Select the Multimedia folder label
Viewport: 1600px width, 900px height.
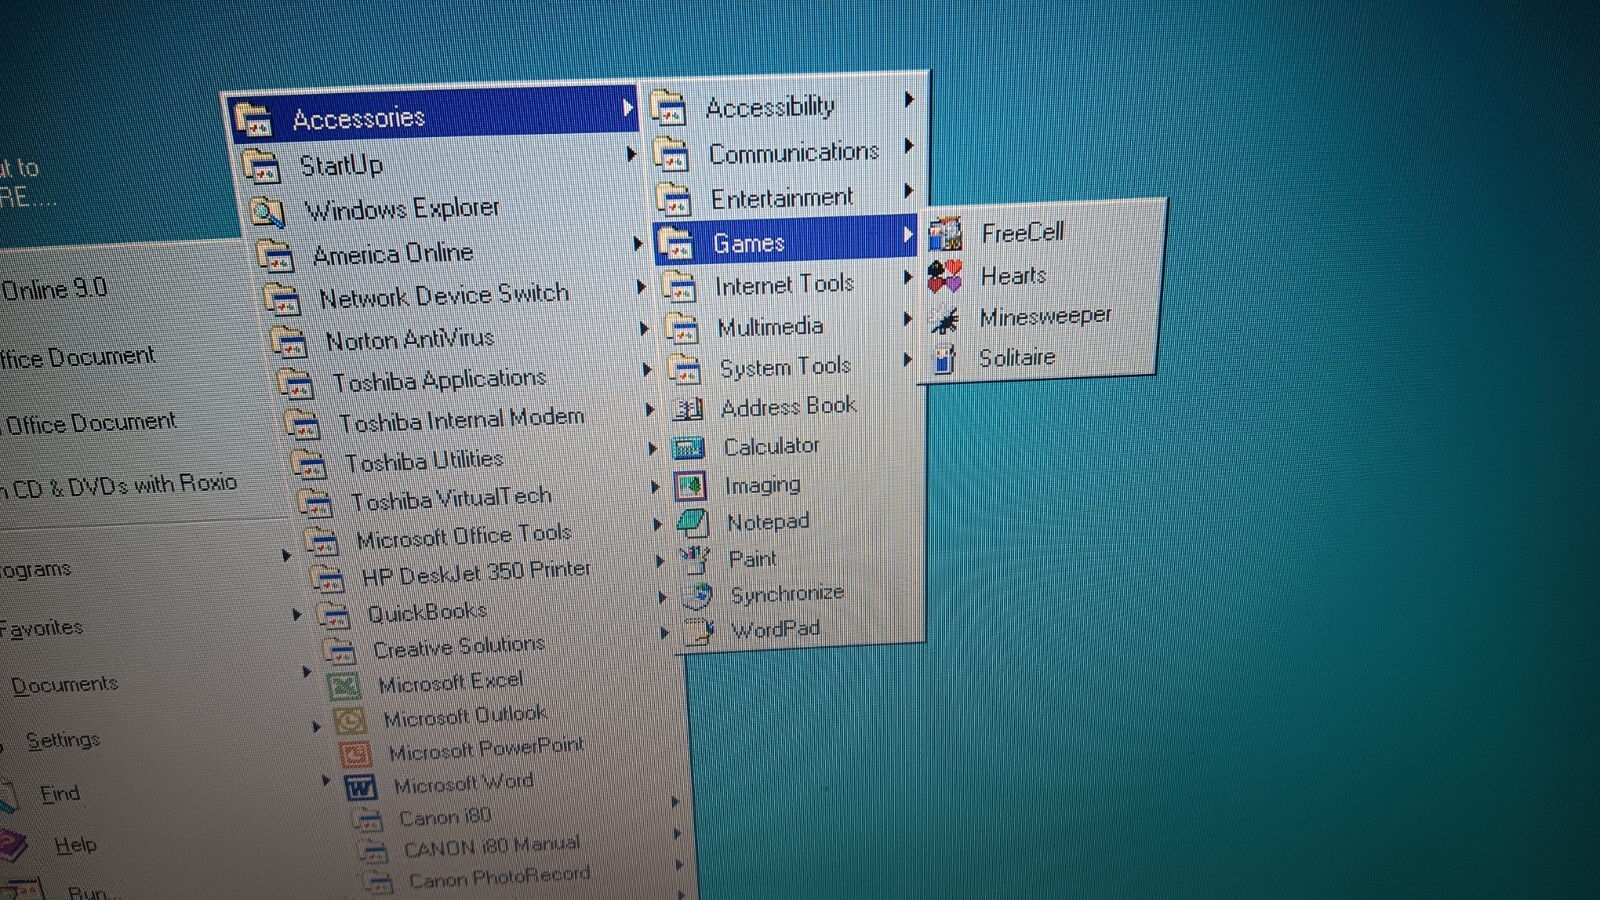pyautogui.click(x=770, y=327)
